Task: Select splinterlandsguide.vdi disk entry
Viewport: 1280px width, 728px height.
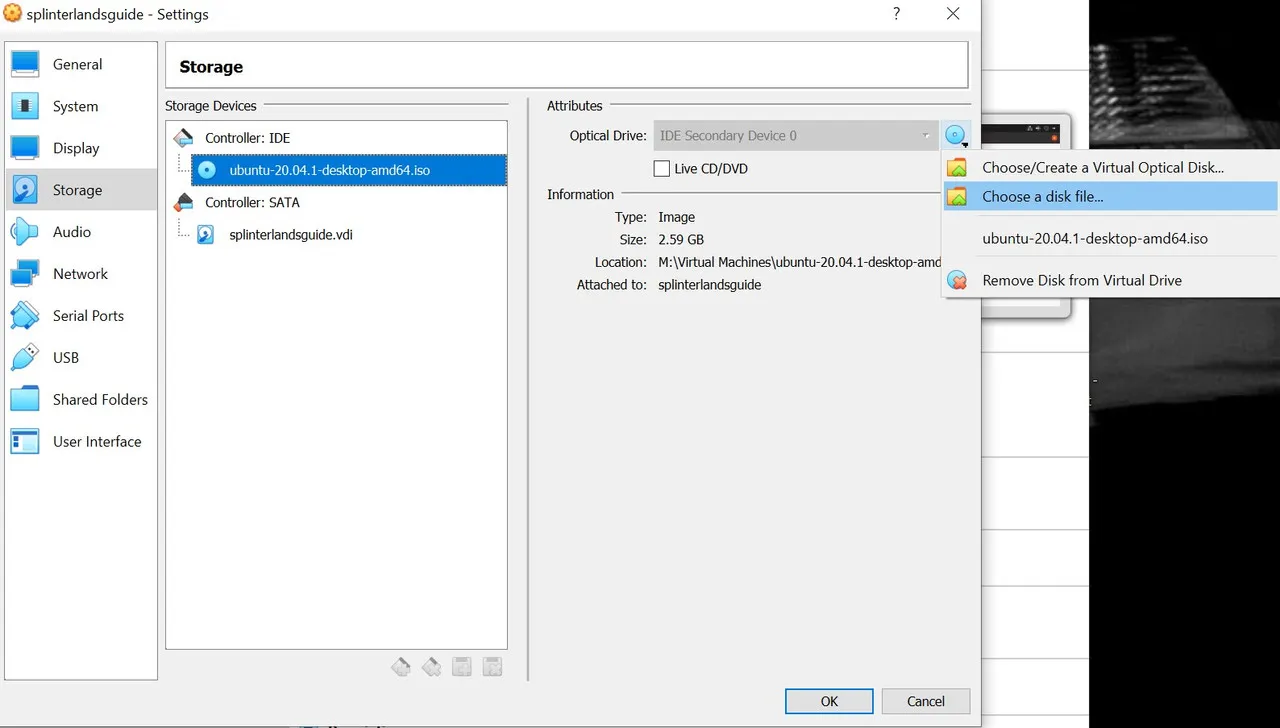Action: (291, 235)
